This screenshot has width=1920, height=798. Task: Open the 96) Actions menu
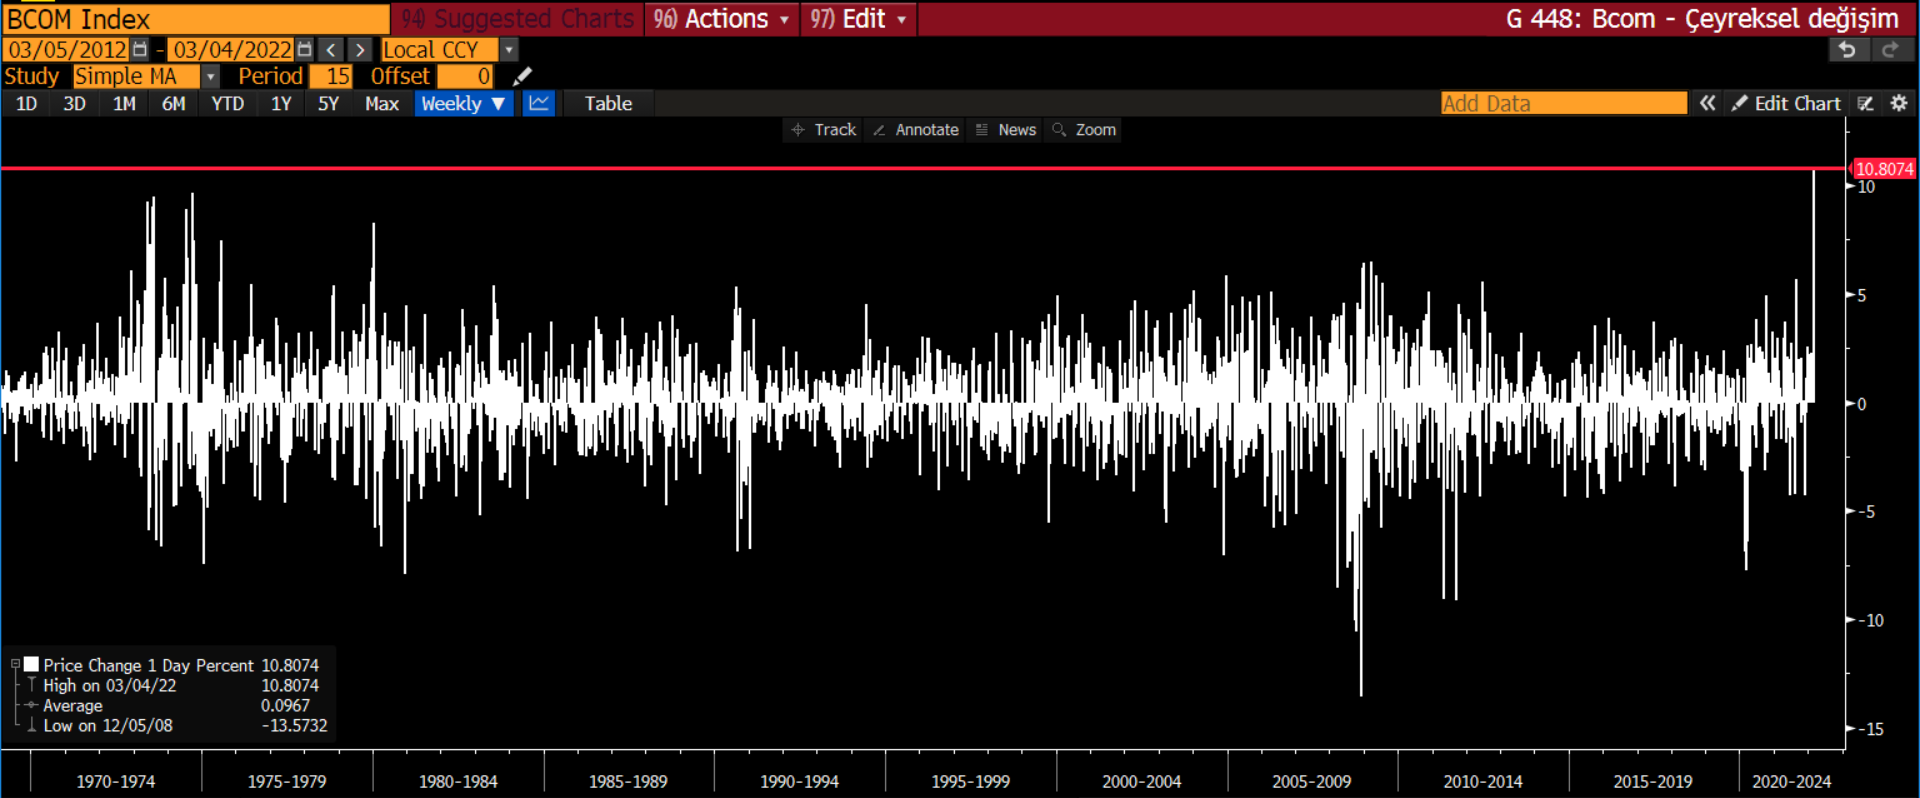[x=721, y=19]
